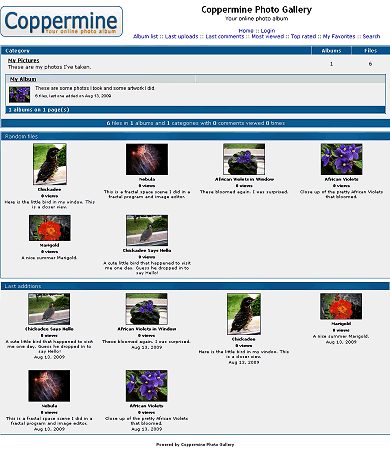Open African Violets in Window thumbnail in Last additions
The image size is (390, 450).
(x=147, y=309)
